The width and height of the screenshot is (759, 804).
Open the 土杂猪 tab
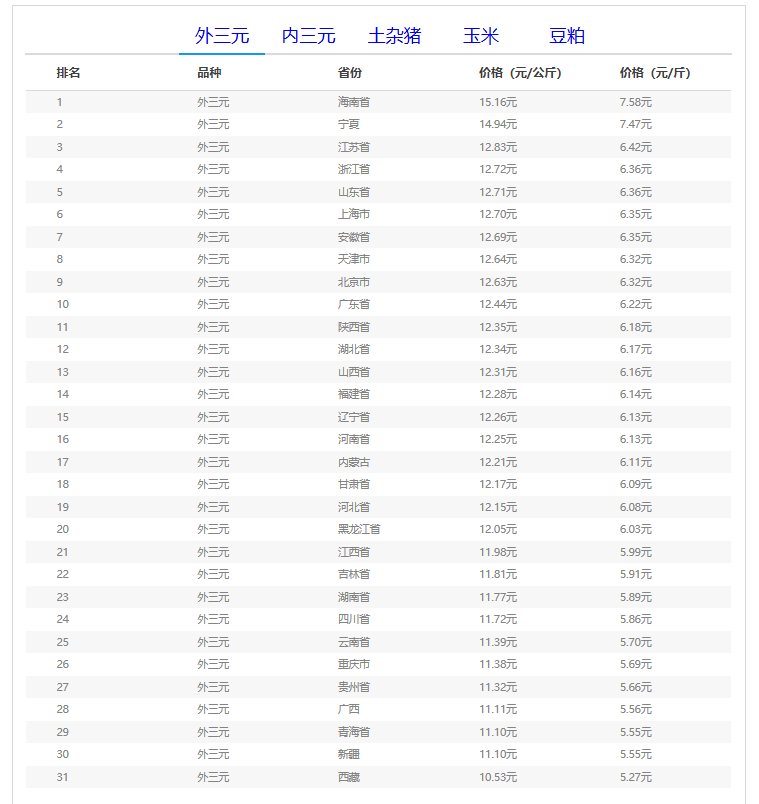coord(394,36)
